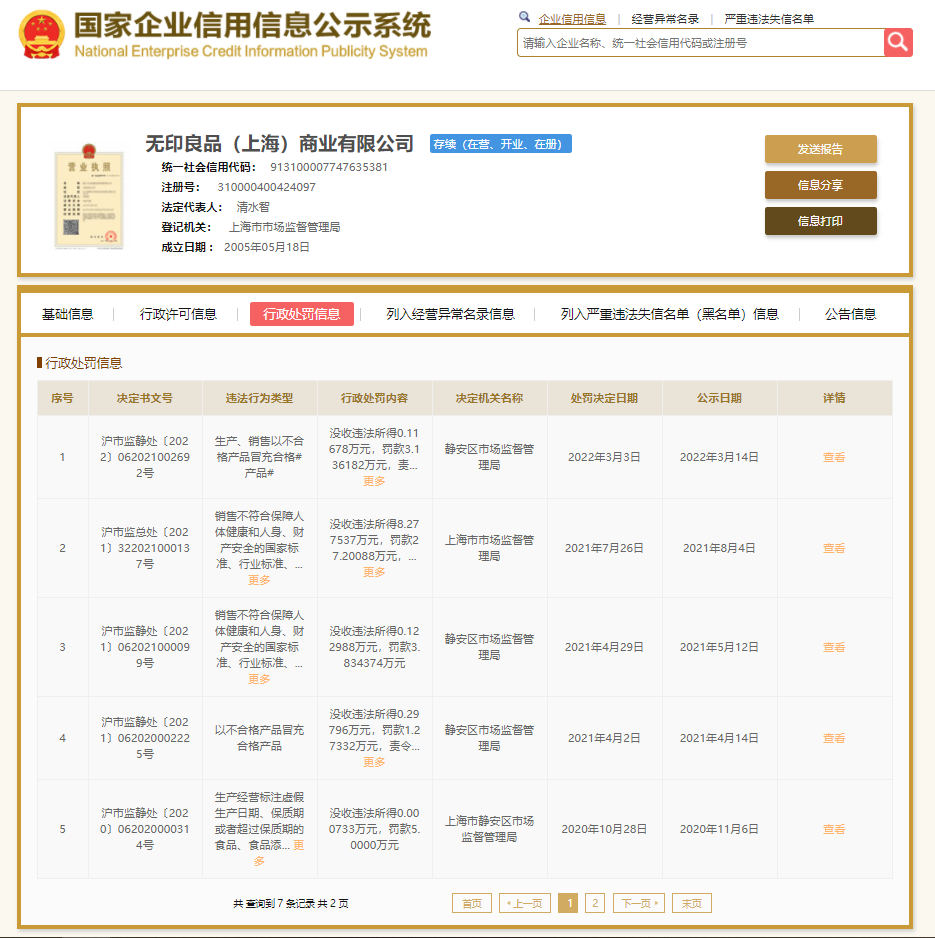This screenshot has height=938, width=935.
Task: Open the 列入经营异常名录信息 tab
Action: tap(450, 314)
